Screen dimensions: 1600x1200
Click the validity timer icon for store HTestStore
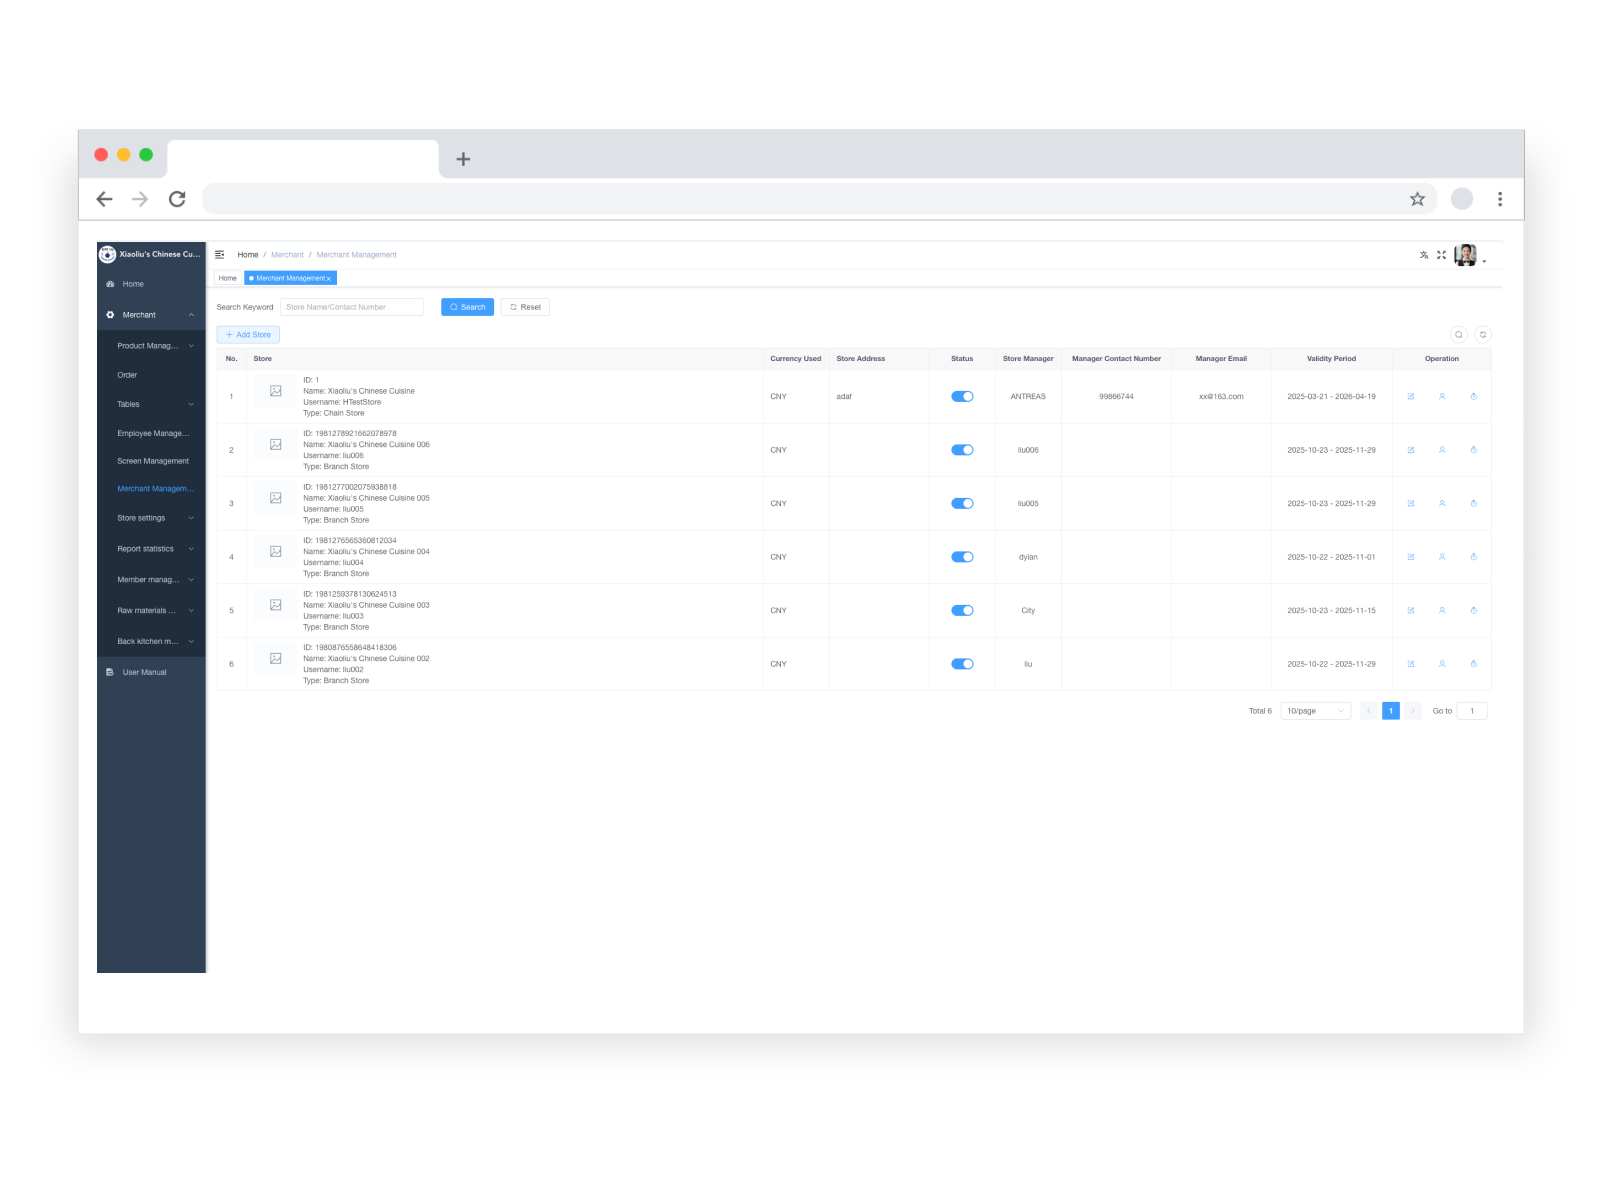point(1474,396)
